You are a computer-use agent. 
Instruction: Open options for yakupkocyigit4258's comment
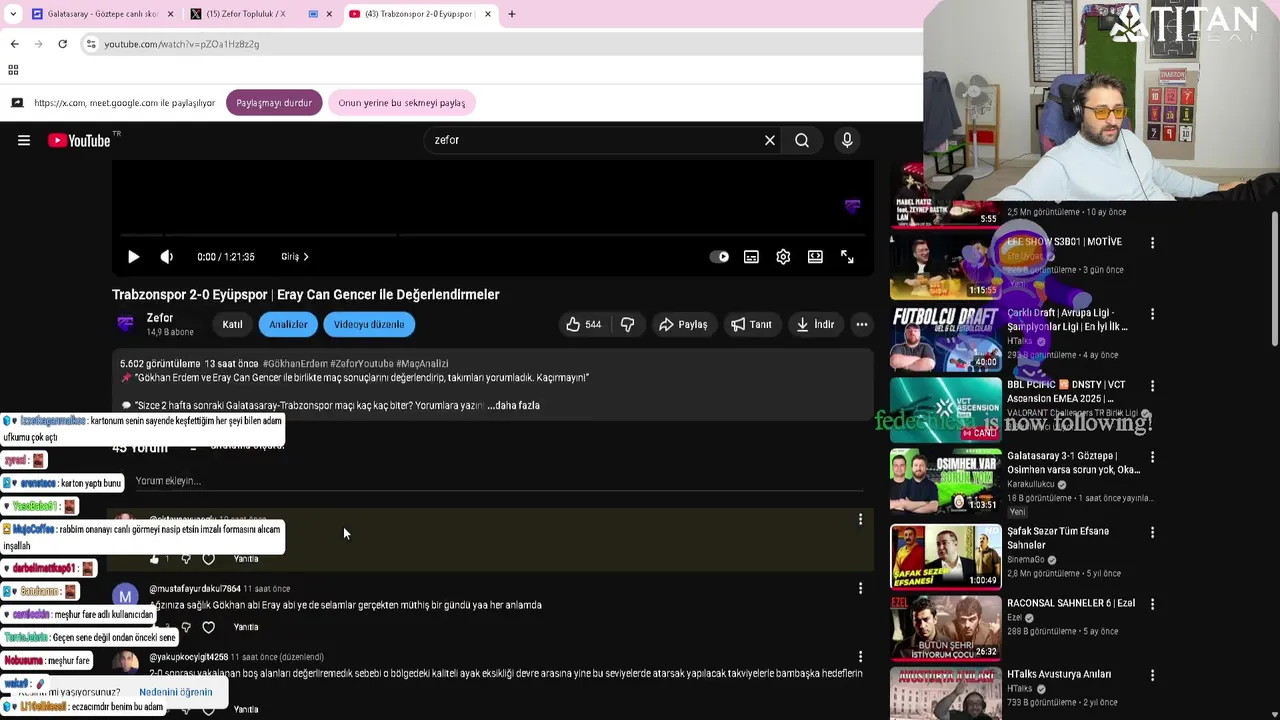pos(860,657)
